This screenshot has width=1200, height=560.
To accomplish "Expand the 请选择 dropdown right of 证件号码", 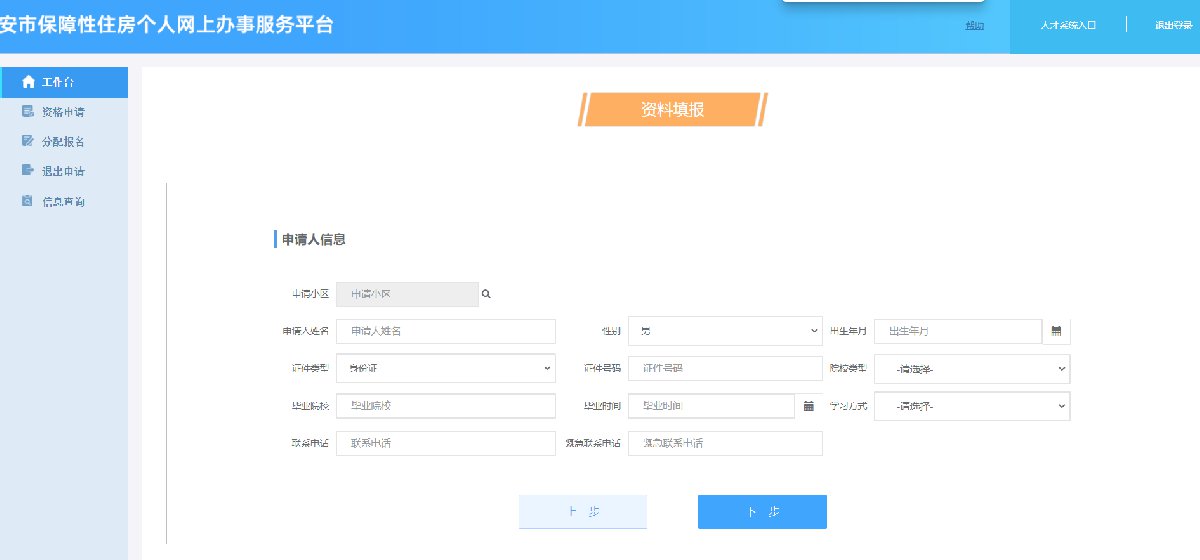I will click(971, 369).
